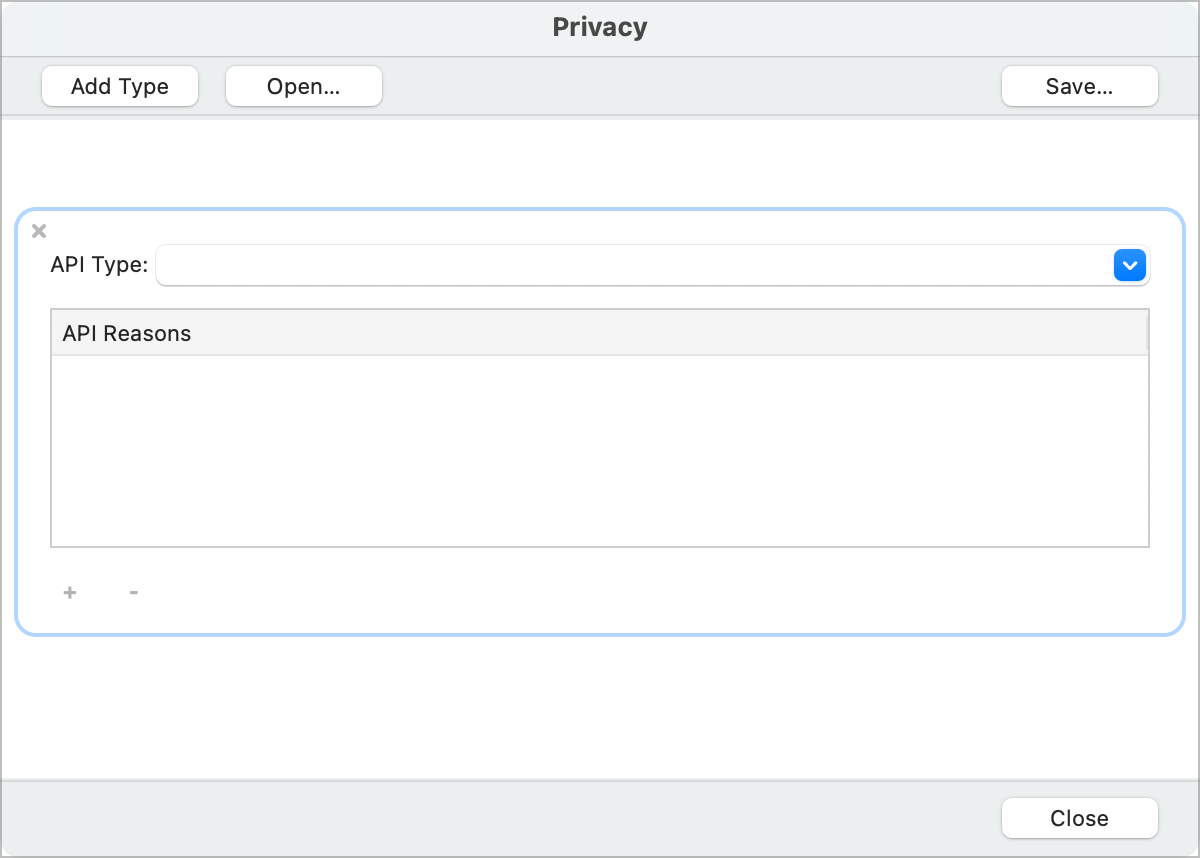Screen dimensions: 1200x858
Task: Click the bottom bar left of Close
Action: click(500, 818)
